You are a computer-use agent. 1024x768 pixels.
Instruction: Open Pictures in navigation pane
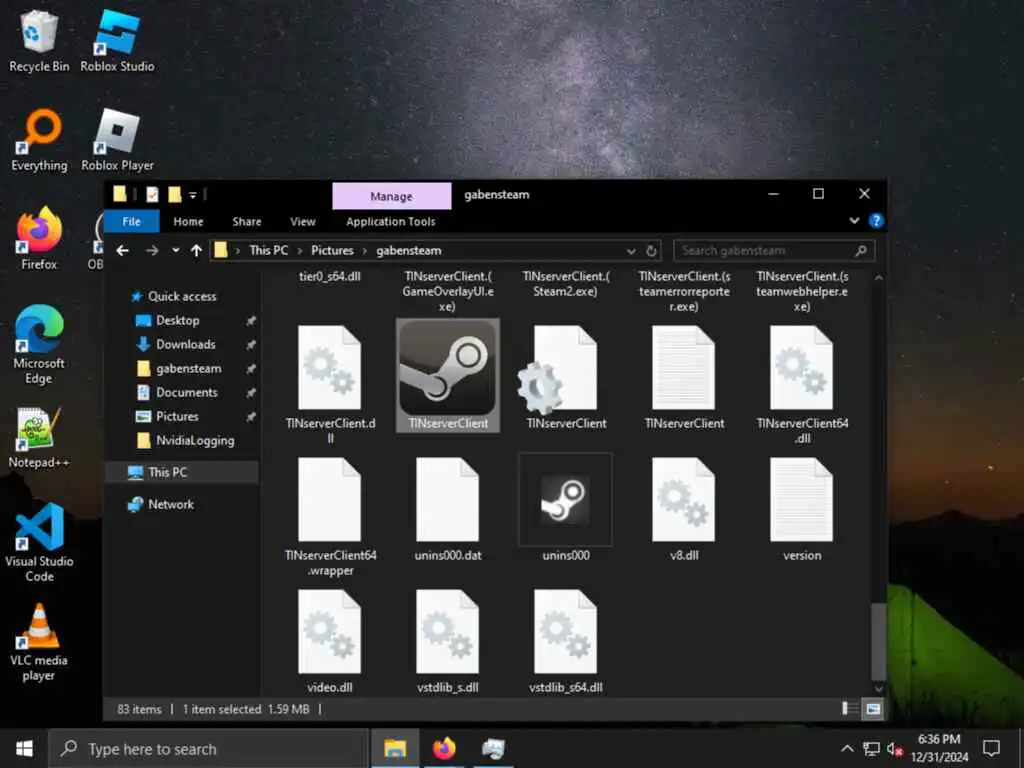[177, 416]
